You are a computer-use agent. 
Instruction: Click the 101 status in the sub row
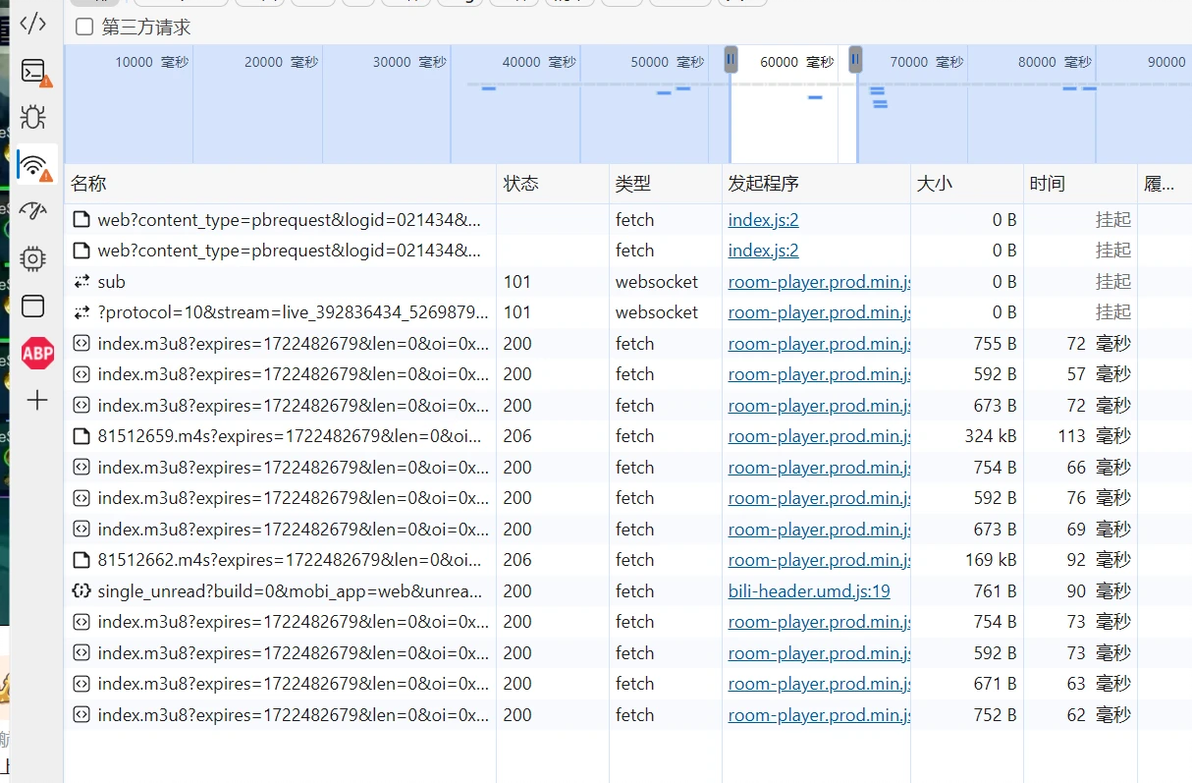[x=517, y=282]
